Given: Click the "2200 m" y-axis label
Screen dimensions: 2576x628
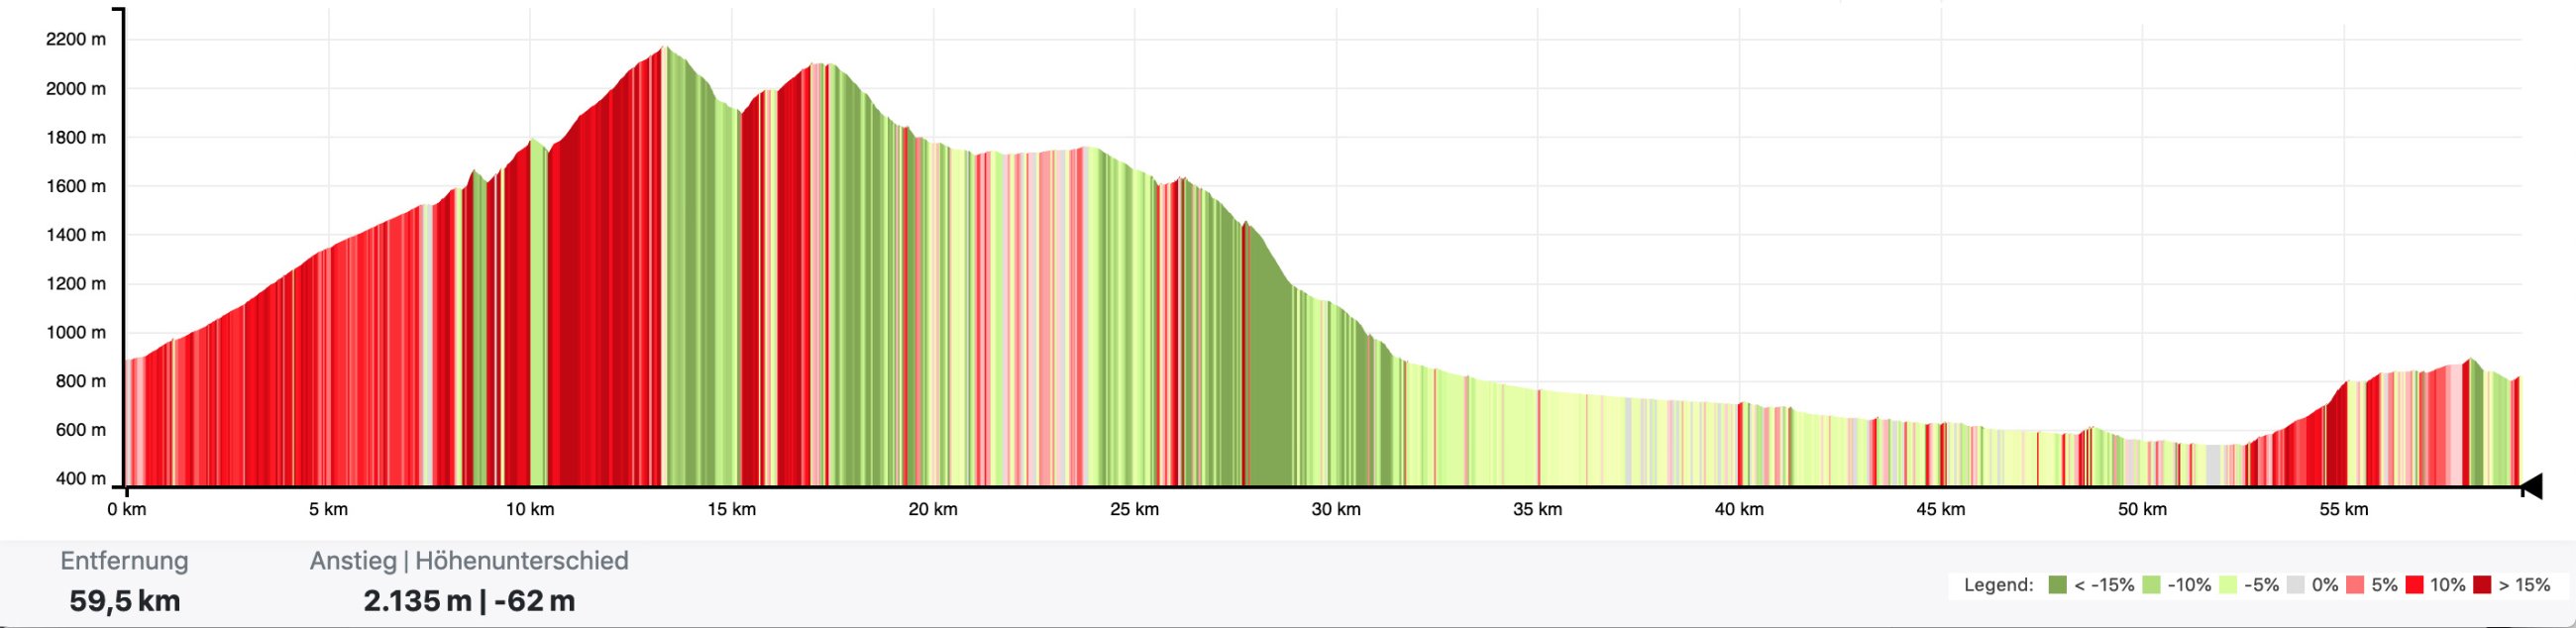Looking at the screenshot, I should coord(76,40).
